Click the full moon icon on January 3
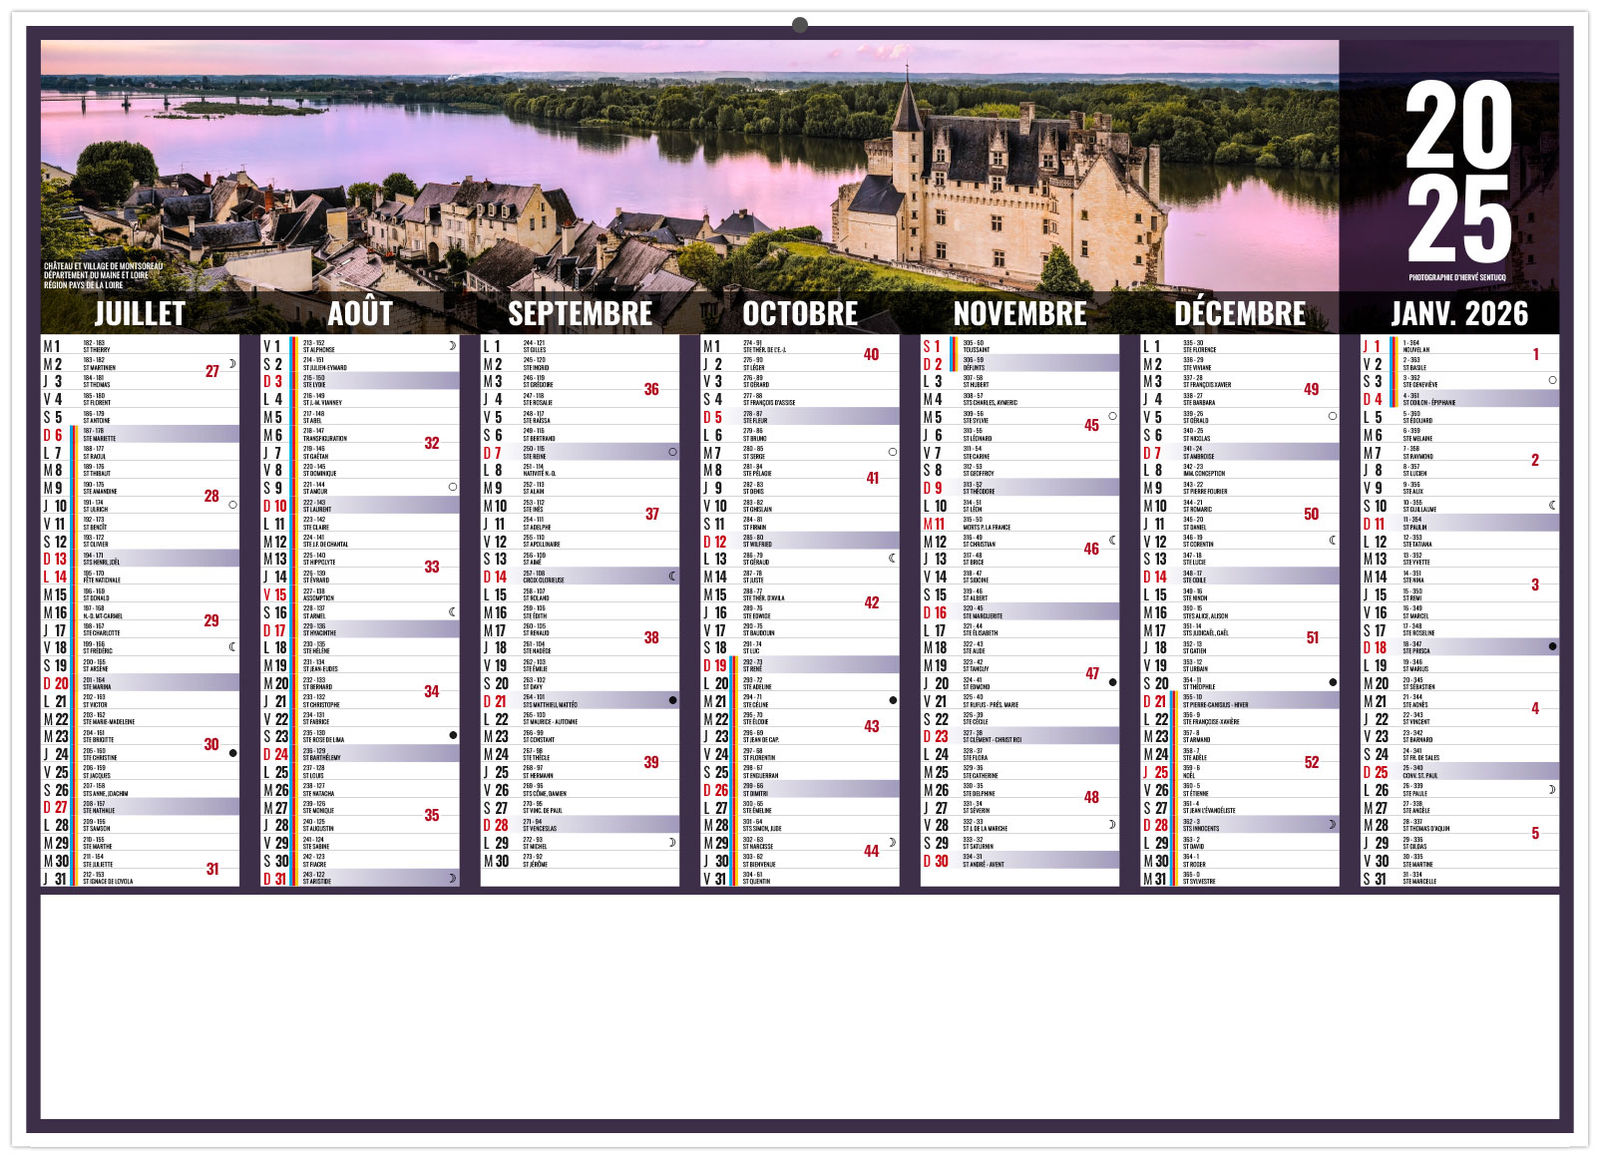 1553,380
